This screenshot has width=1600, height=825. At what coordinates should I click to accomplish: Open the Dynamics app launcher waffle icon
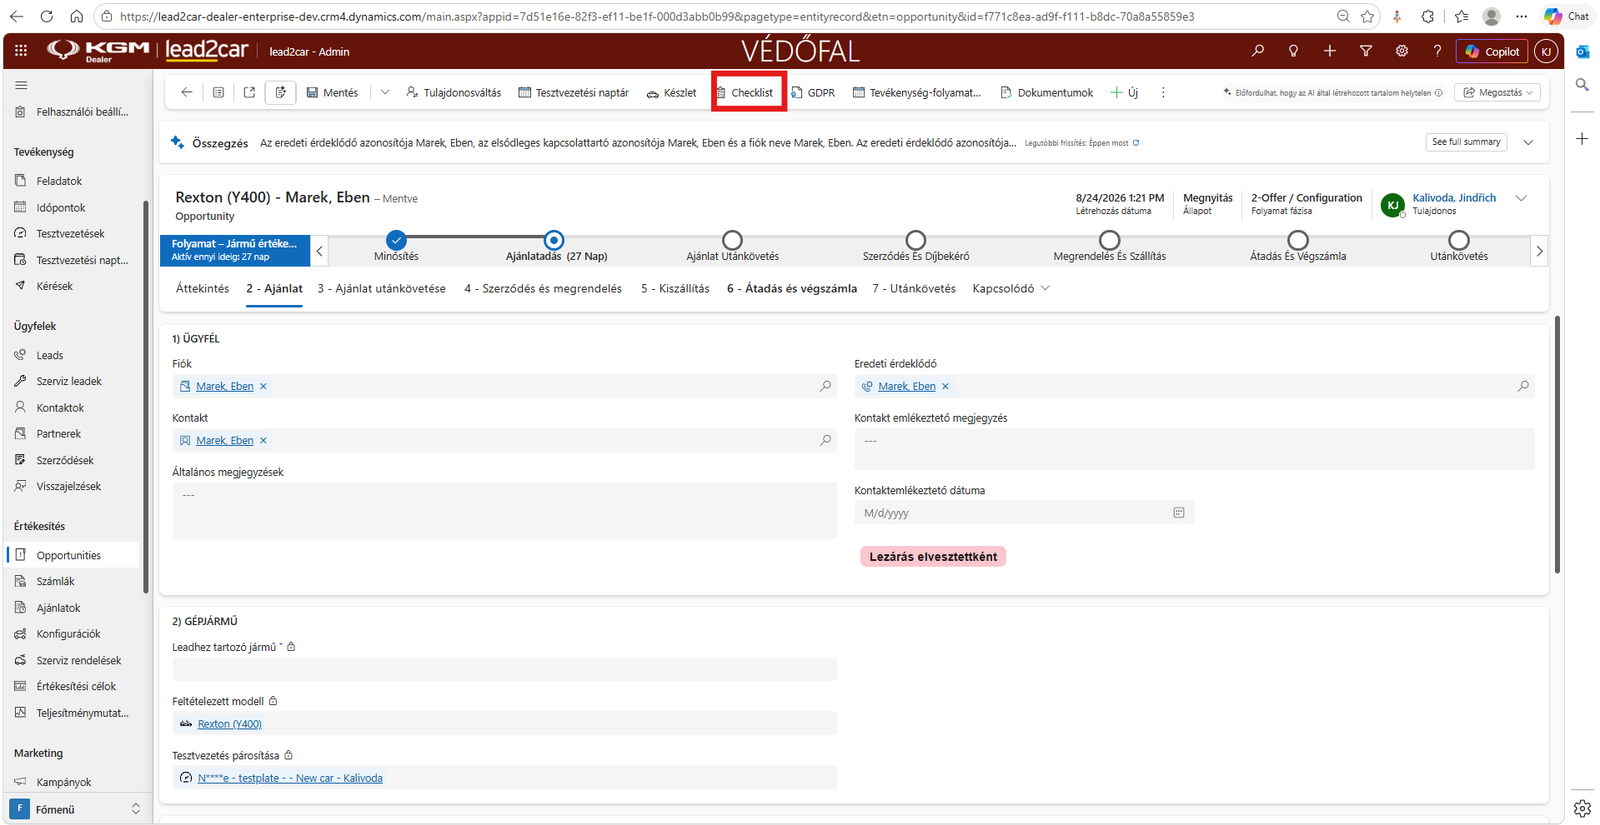pos(20,51)
